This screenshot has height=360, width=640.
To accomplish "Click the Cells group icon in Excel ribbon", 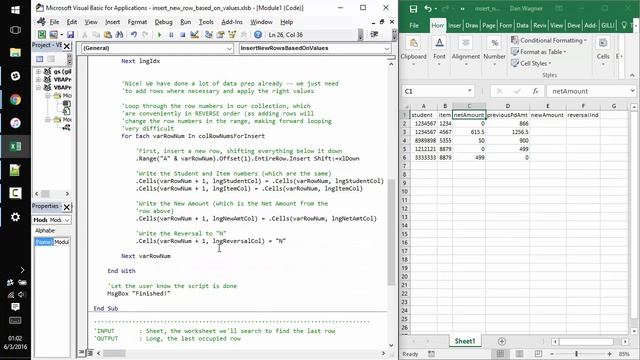I will 603,43.
